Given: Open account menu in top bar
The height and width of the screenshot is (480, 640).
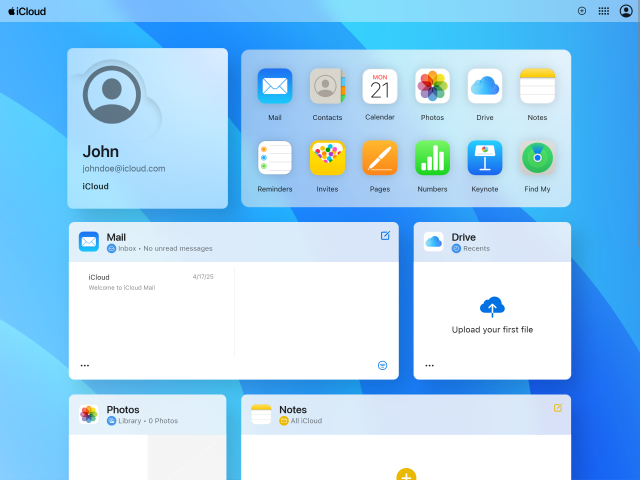Looking at the screenshot, I should tap(626, 11).
